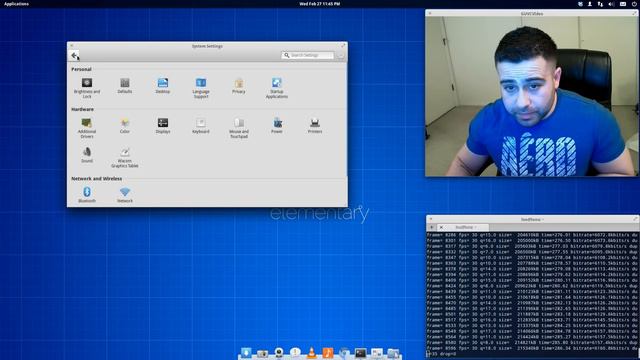
Task: Click the date and time in top panel
Action: (320, 4)
